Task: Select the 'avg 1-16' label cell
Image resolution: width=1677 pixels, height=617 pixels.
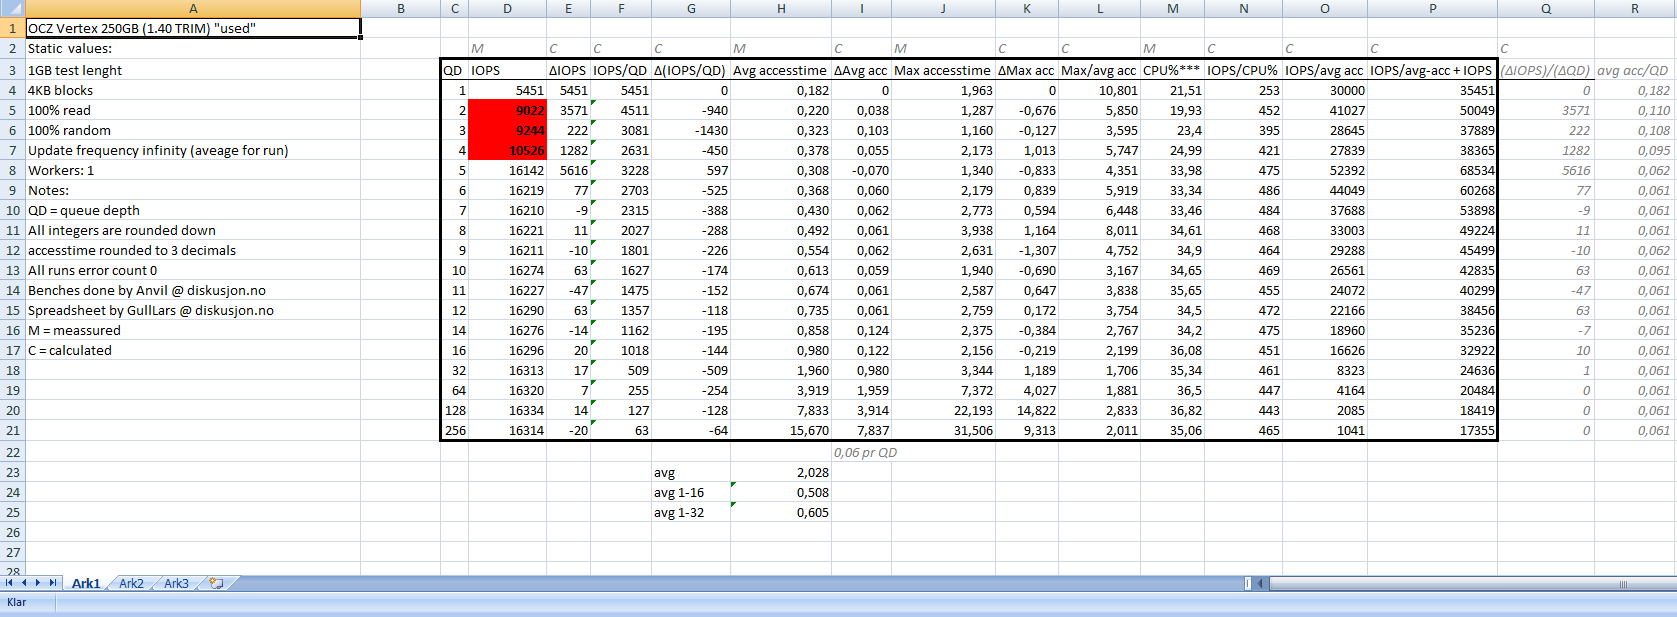Action: coord(691,492)
